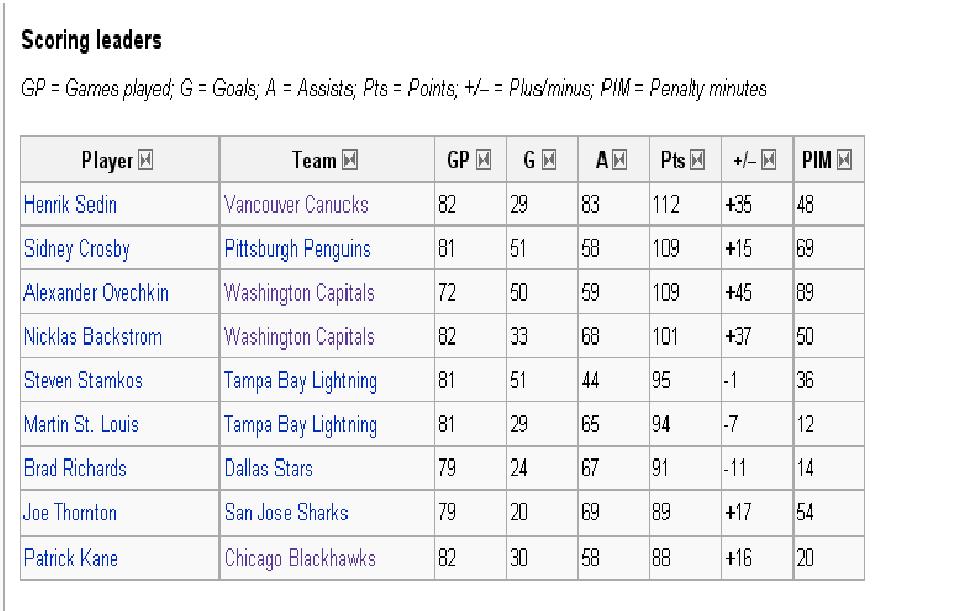
Task: Follow the Nicklas Backstrom link
Action: (x=92, y=337)
